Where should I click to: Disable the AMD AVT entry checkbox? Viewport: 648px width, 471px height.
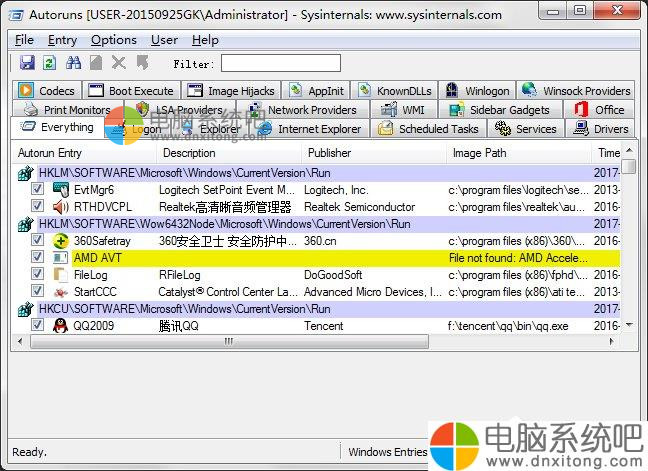[38, 257]
